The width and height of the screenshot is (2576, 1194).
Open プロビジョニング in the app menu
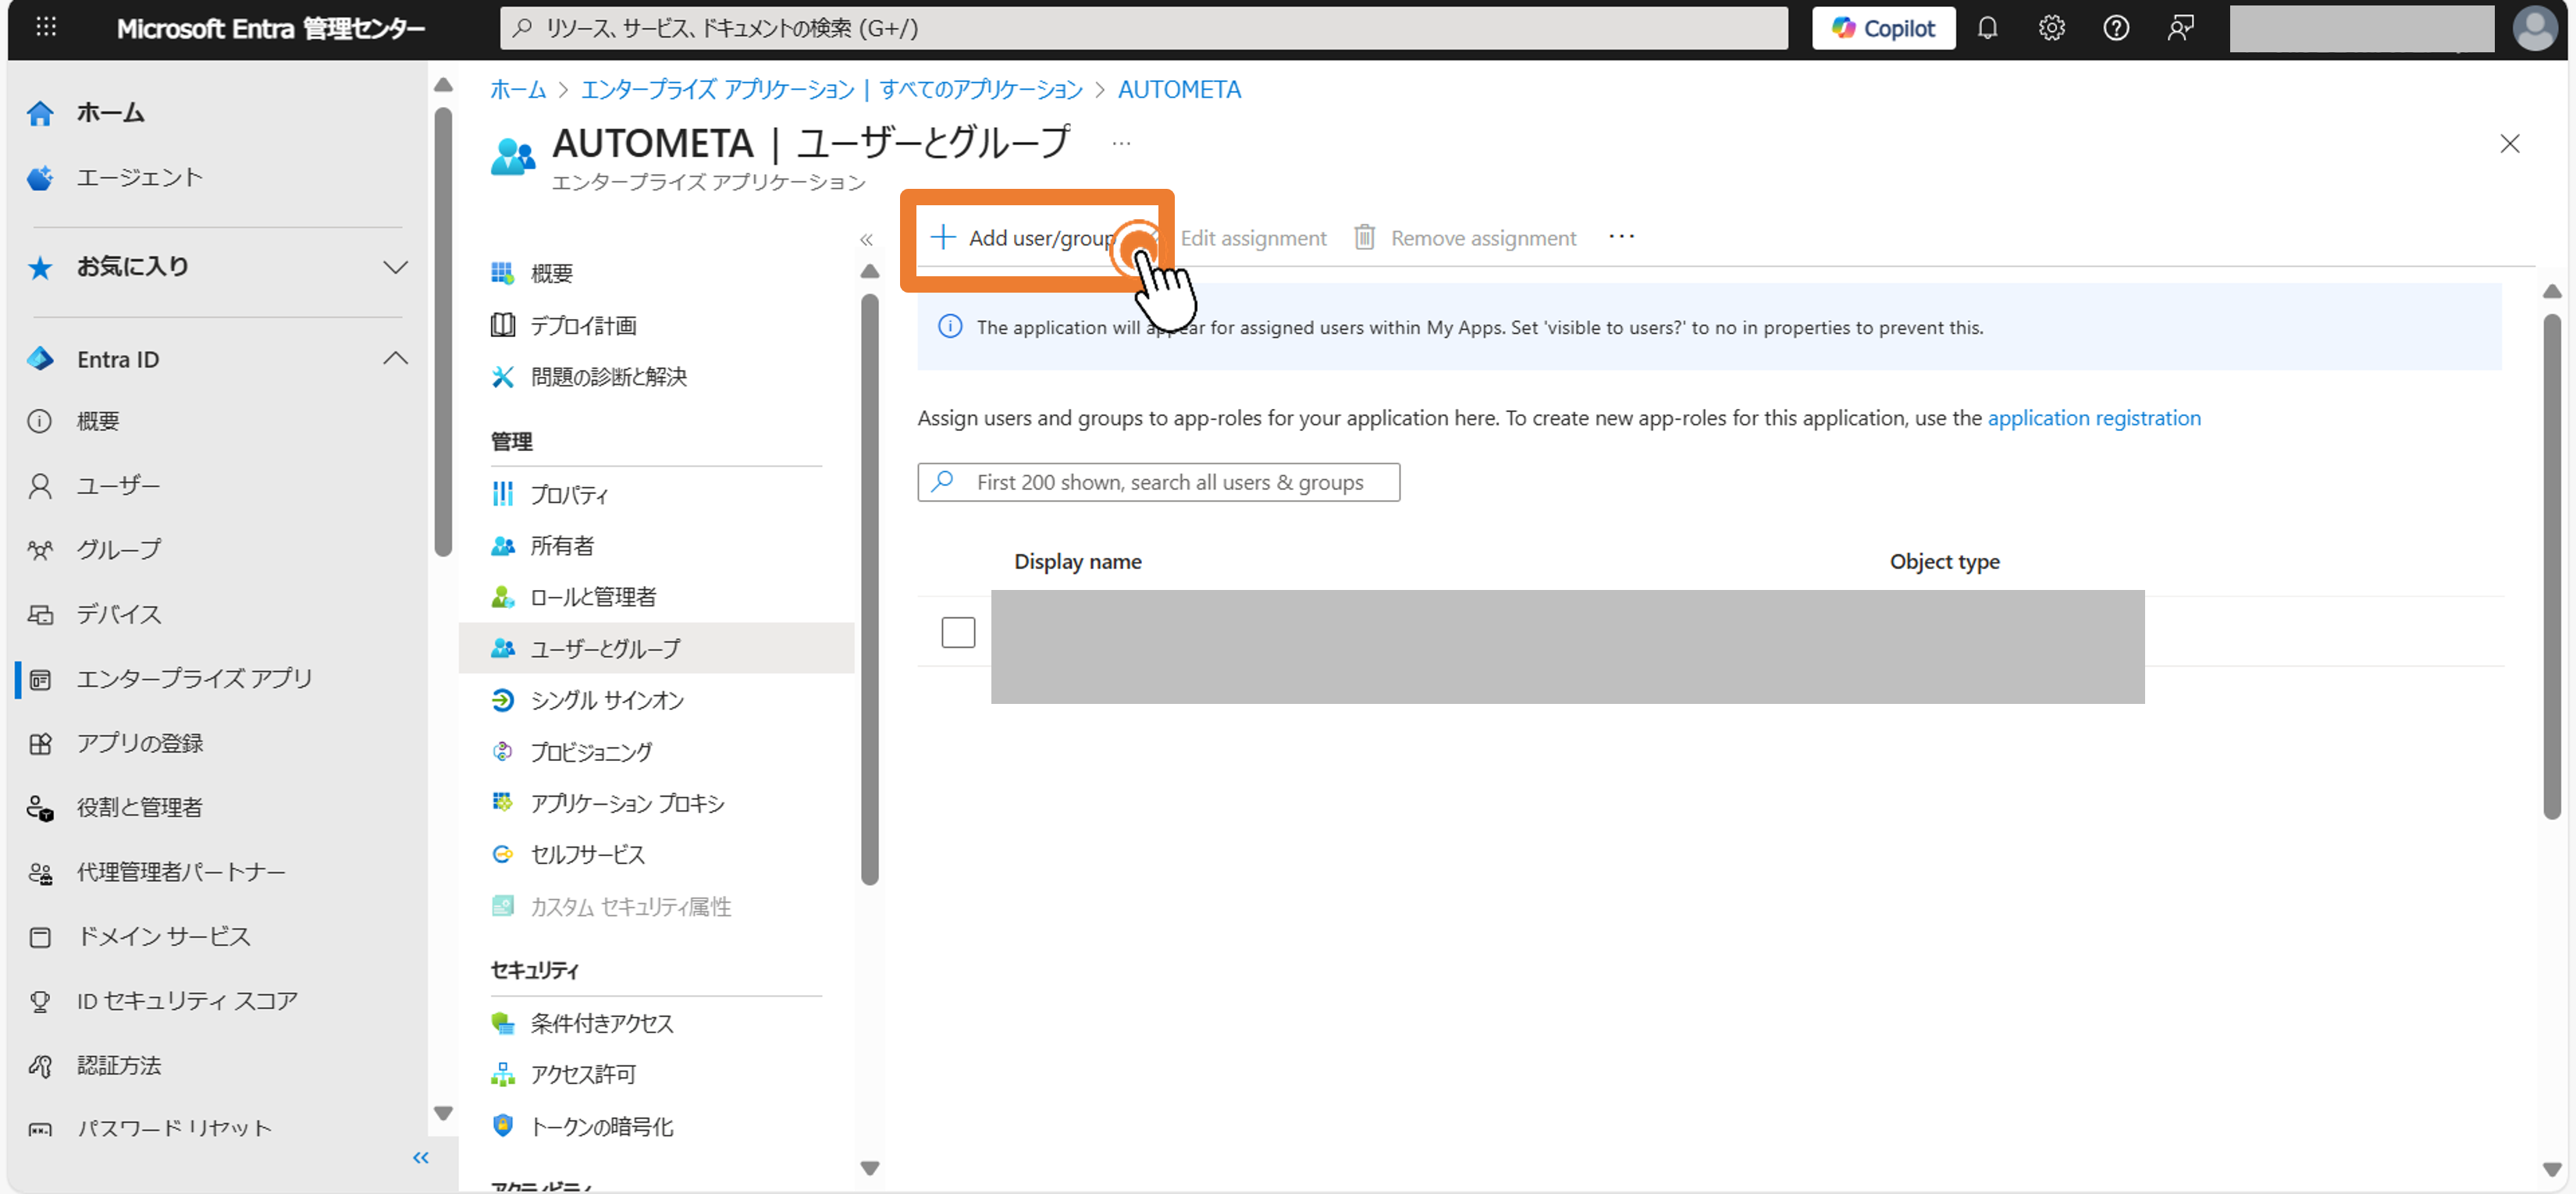[590, 752]
